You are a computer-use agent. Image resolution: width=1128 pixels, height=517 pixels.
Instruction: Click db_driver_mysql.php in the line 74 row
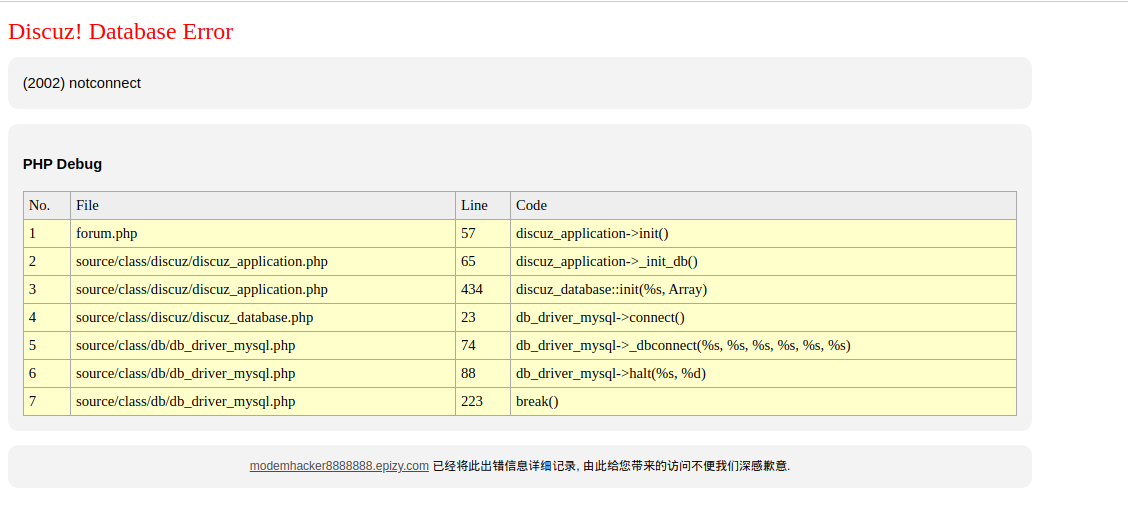(x=263, y=346)
